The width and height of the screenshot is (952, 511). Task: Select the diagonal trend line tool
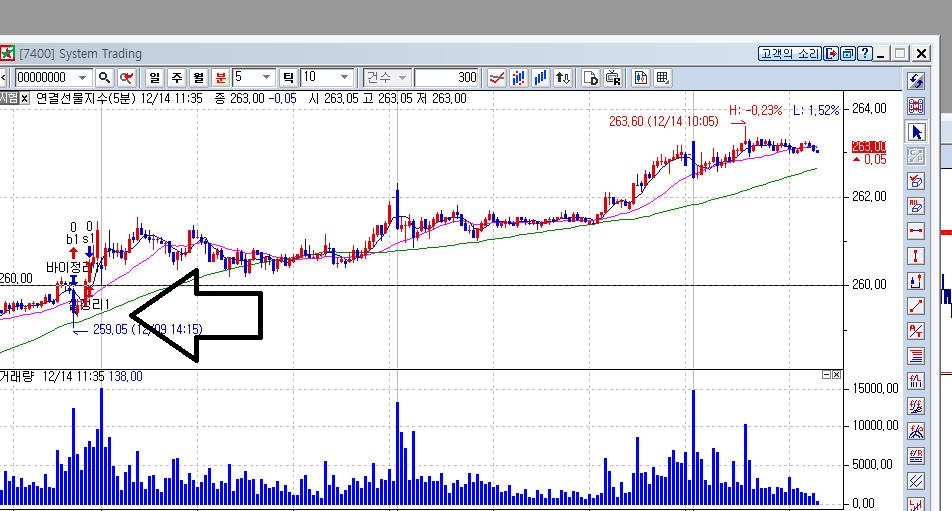pyautogui.click(x=916, y=306)
